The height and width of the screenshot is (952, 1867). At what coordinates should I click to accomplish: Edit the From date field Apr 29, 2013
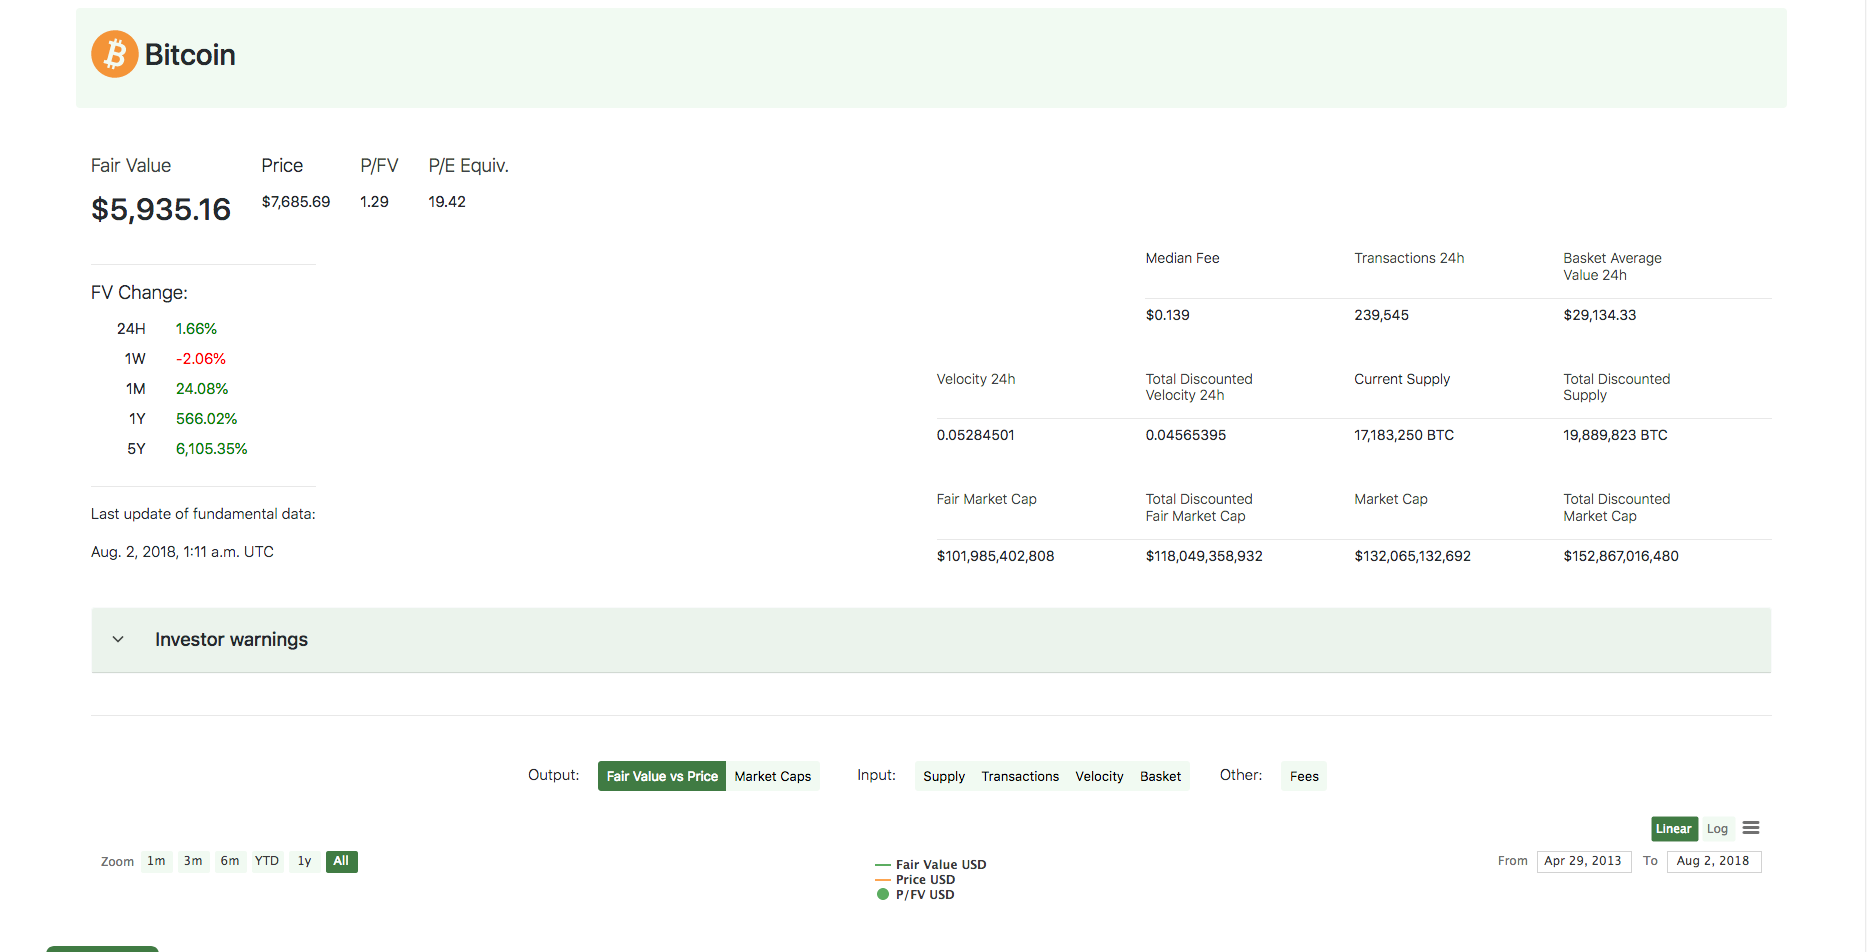[x=1583, y=861]
